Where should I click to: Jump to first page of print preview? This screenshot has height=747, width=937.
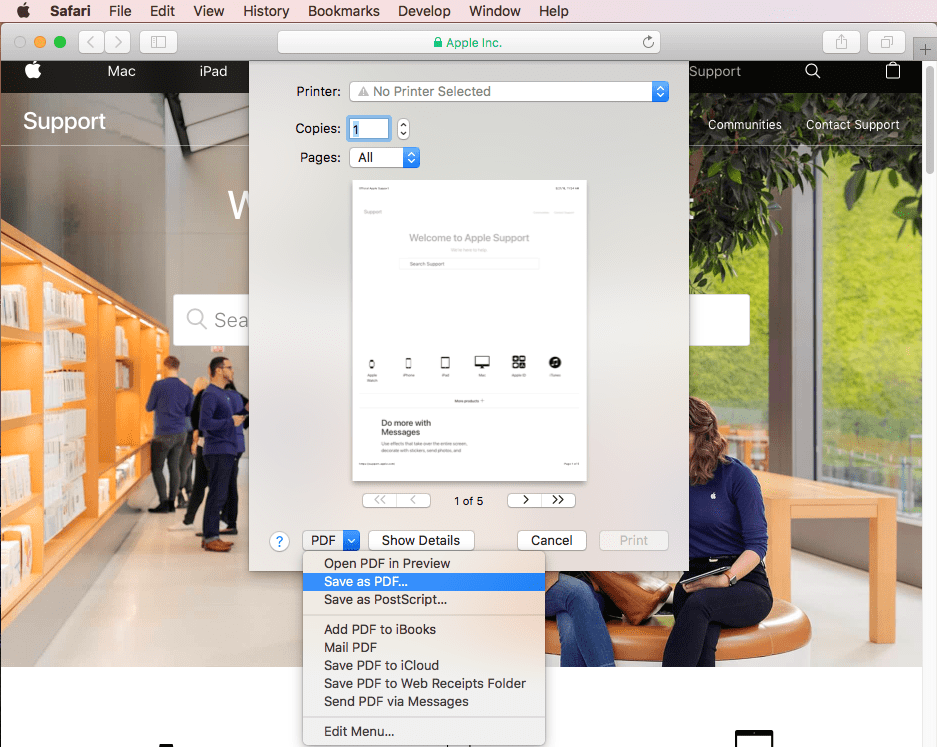click(x=379, y=500)
